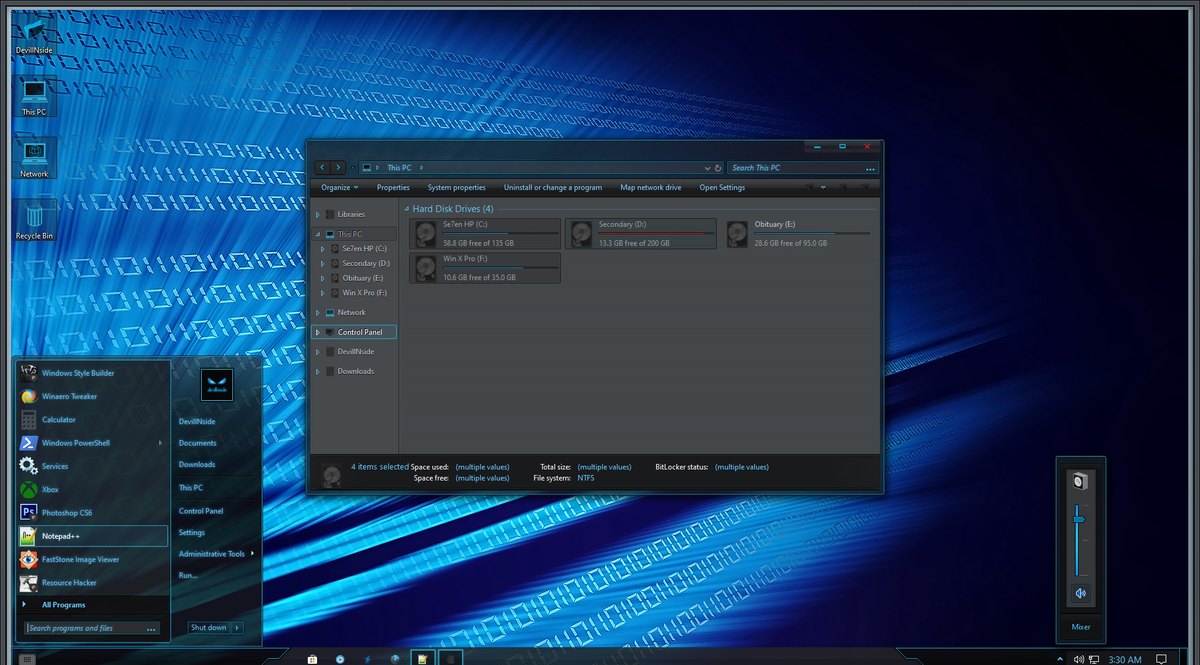Open FastStone Image Viewer entry
This screenshot has height=665, width=1200.
(92, 559)
